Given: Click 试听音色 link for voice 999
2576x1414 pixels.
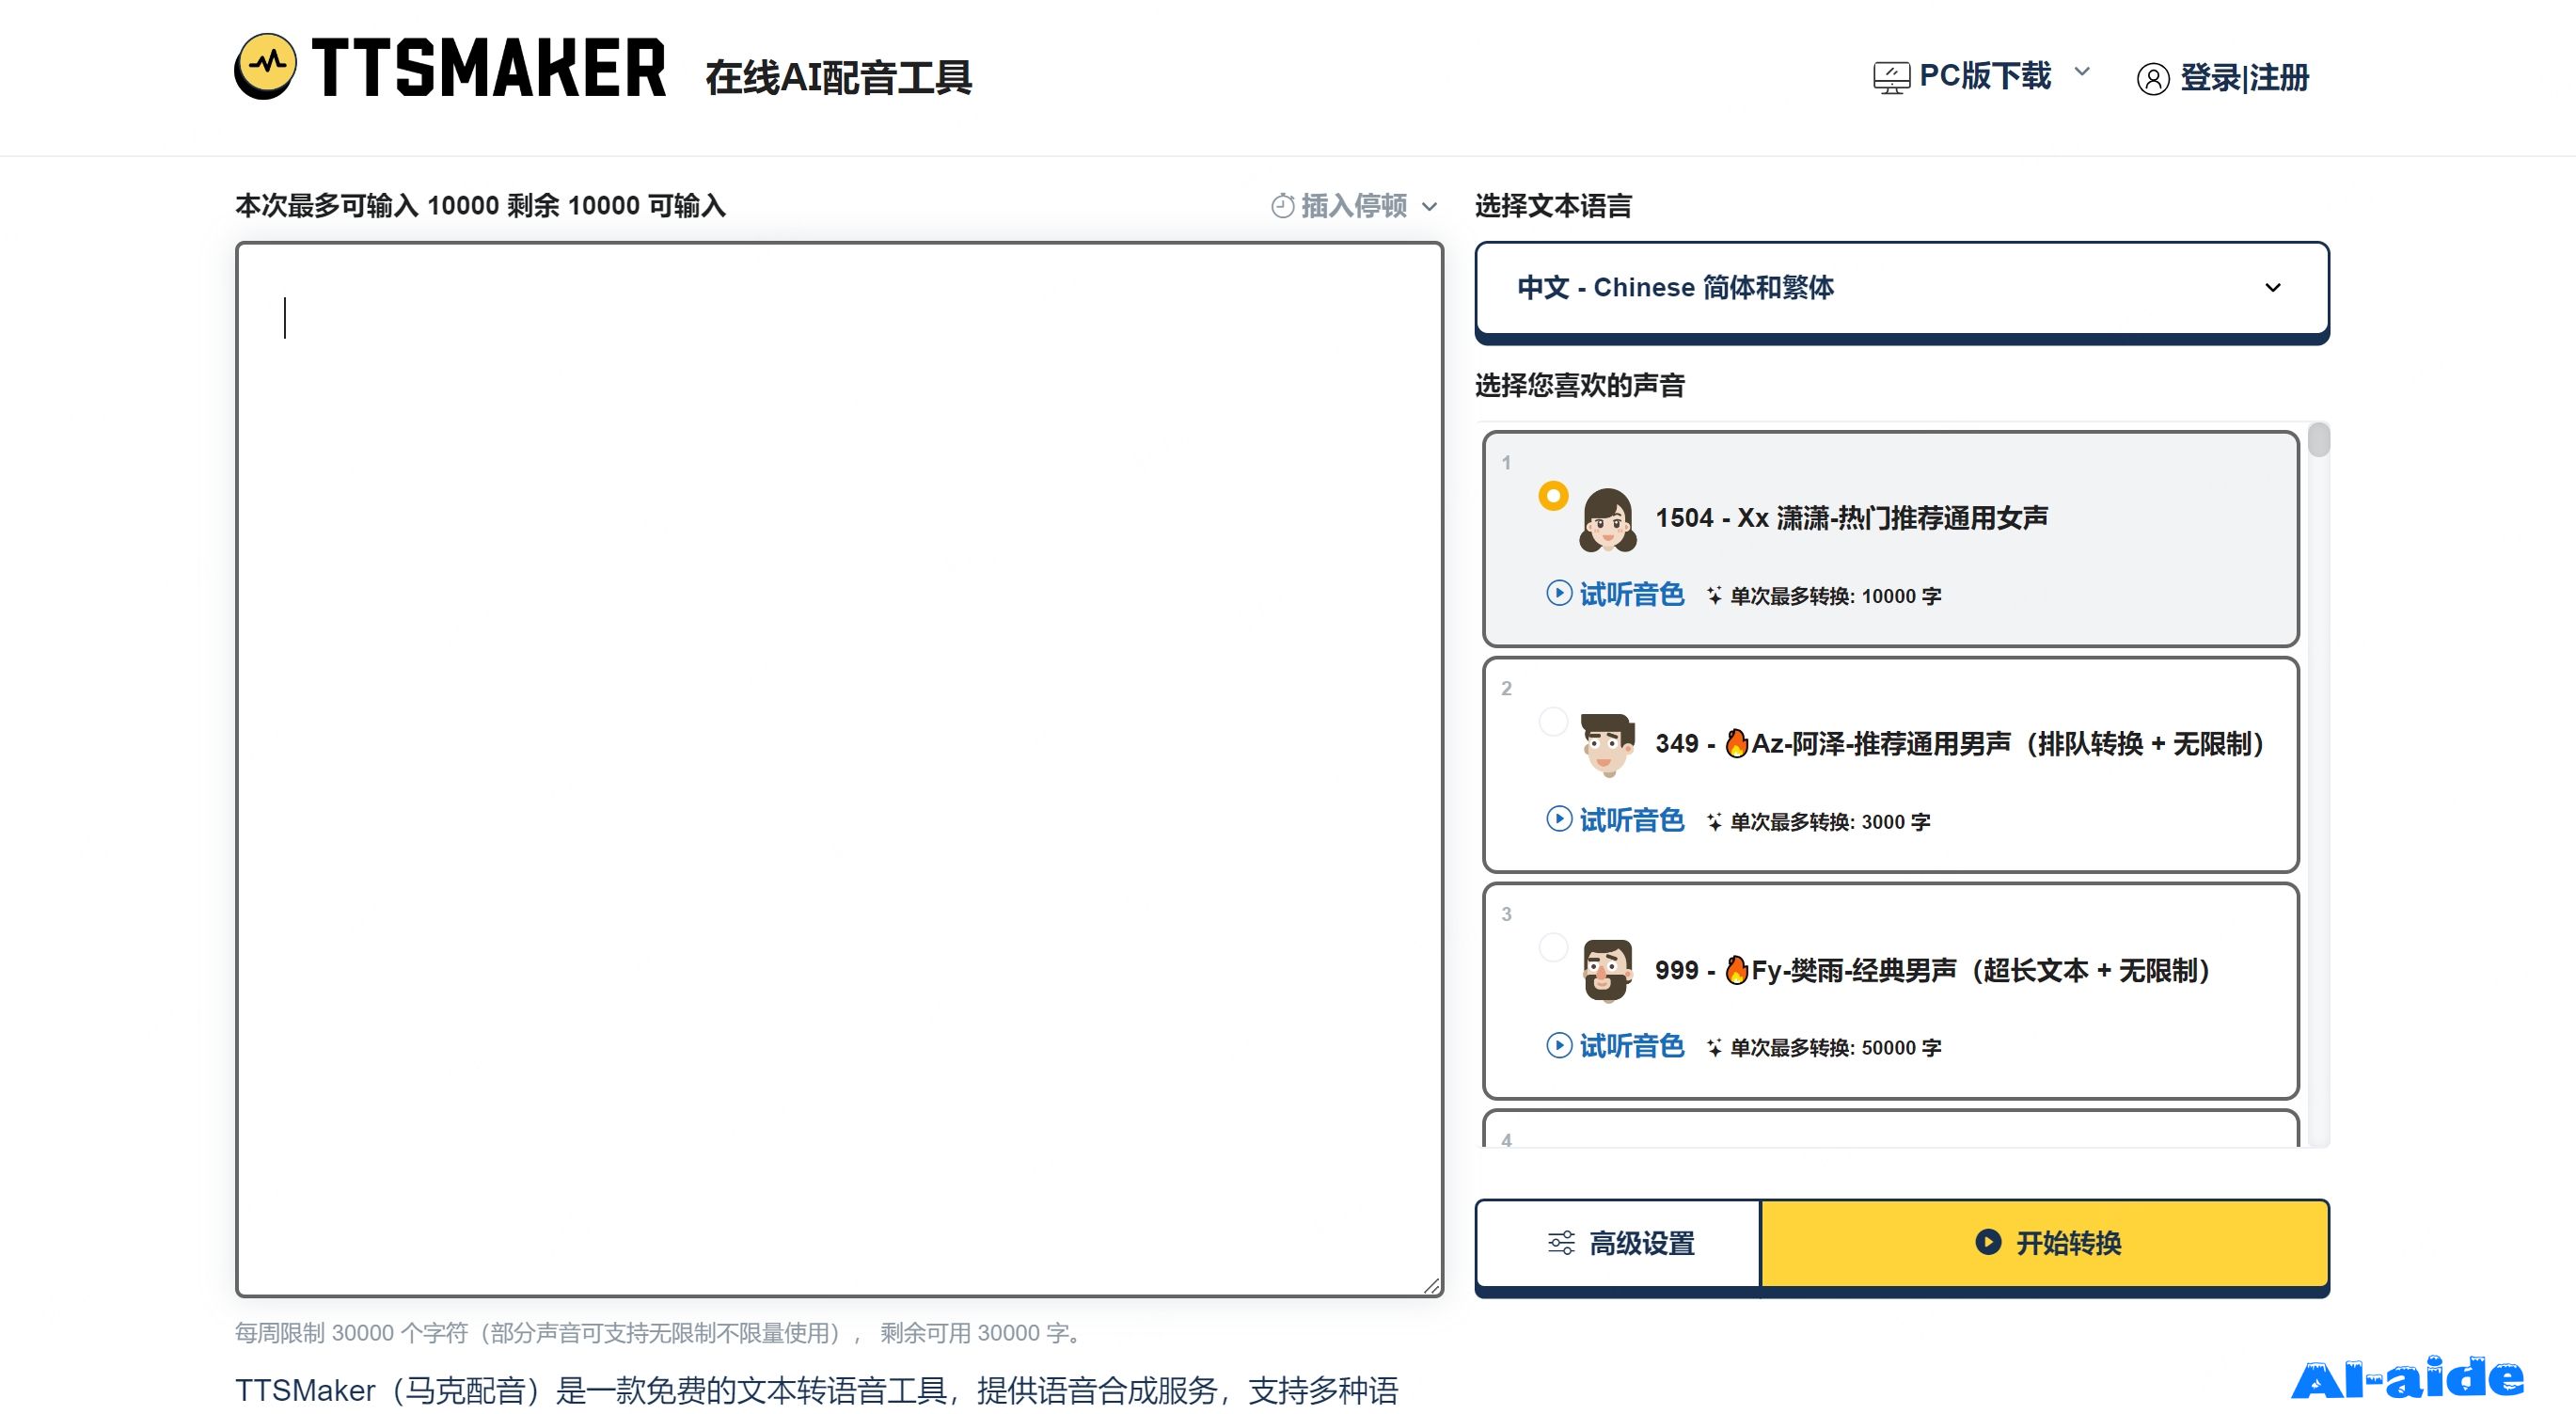Looking at the screenshot, I should click(x=1631, y=1046).
